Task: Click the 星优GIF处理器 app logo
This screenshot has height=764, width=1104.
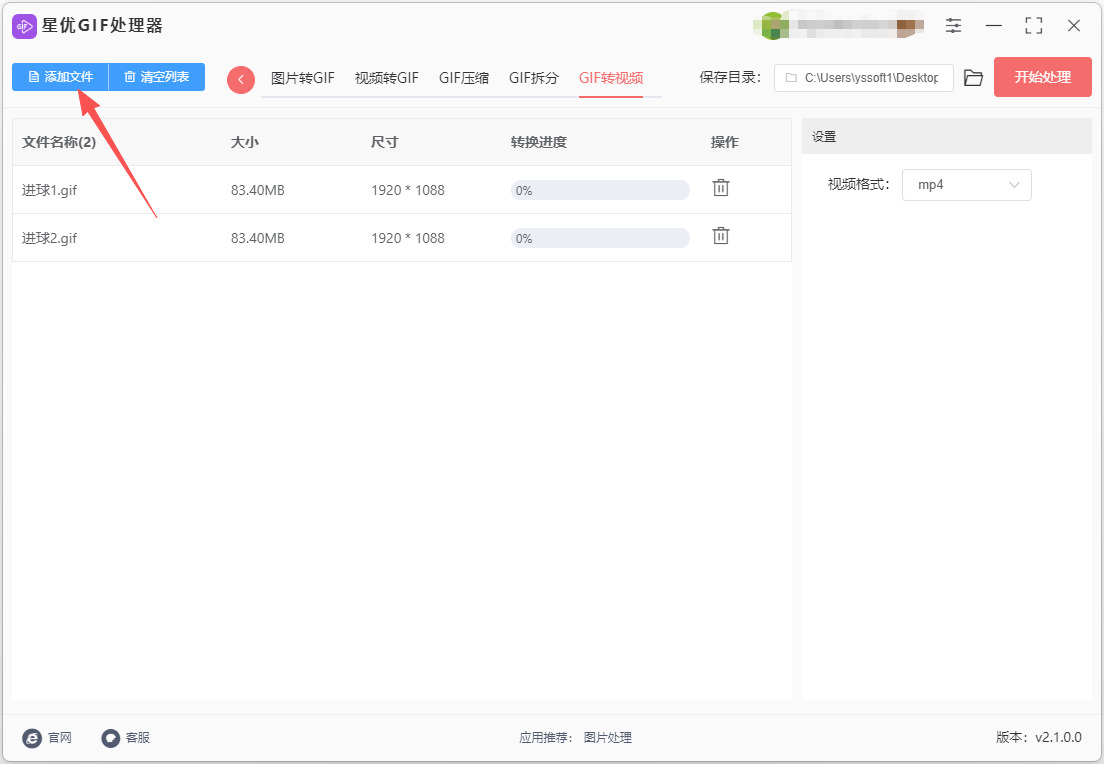Action: pos(24,26)
